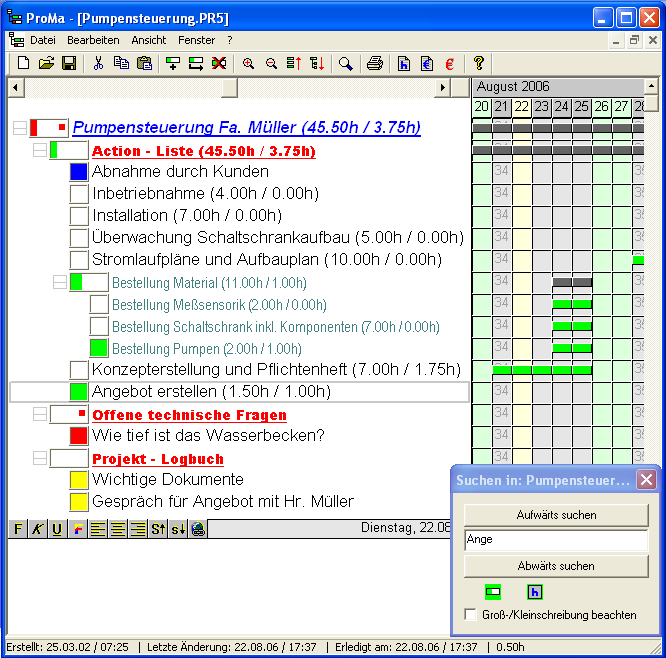Zoom out with the minus magnifier icon
The image size is (666, 658).
click(x=271, y=63)
